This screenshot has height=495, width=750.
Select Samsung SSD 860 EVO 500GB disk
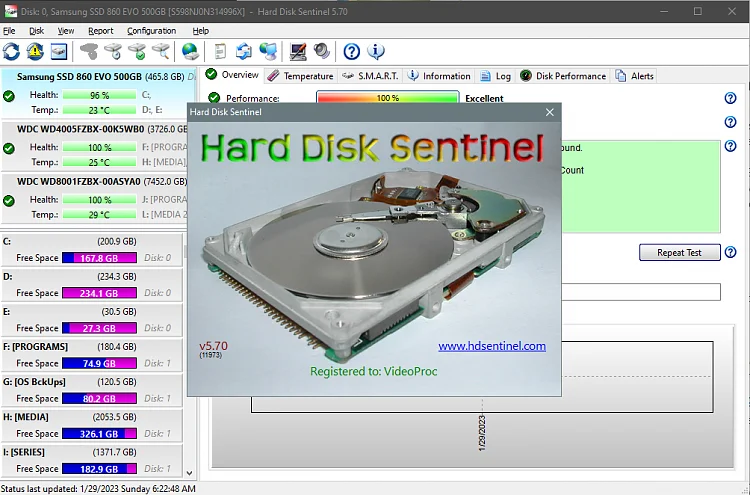tap(98, 94)
